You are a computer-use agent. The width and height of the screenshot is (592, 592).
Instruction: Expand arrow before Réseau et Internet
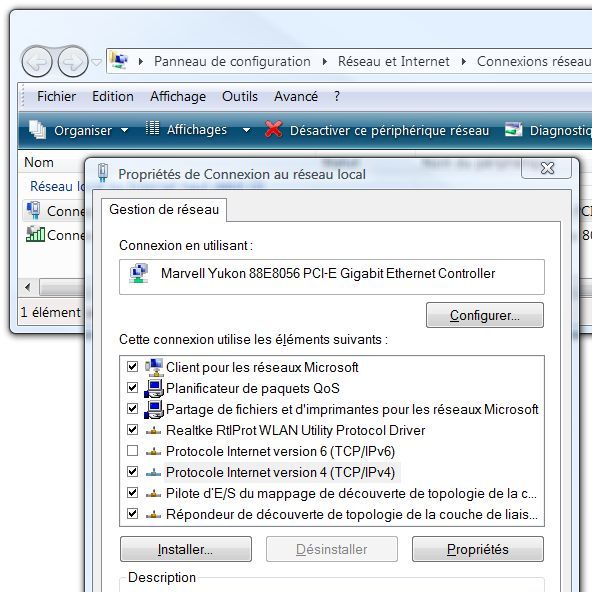tap(324, 62)
